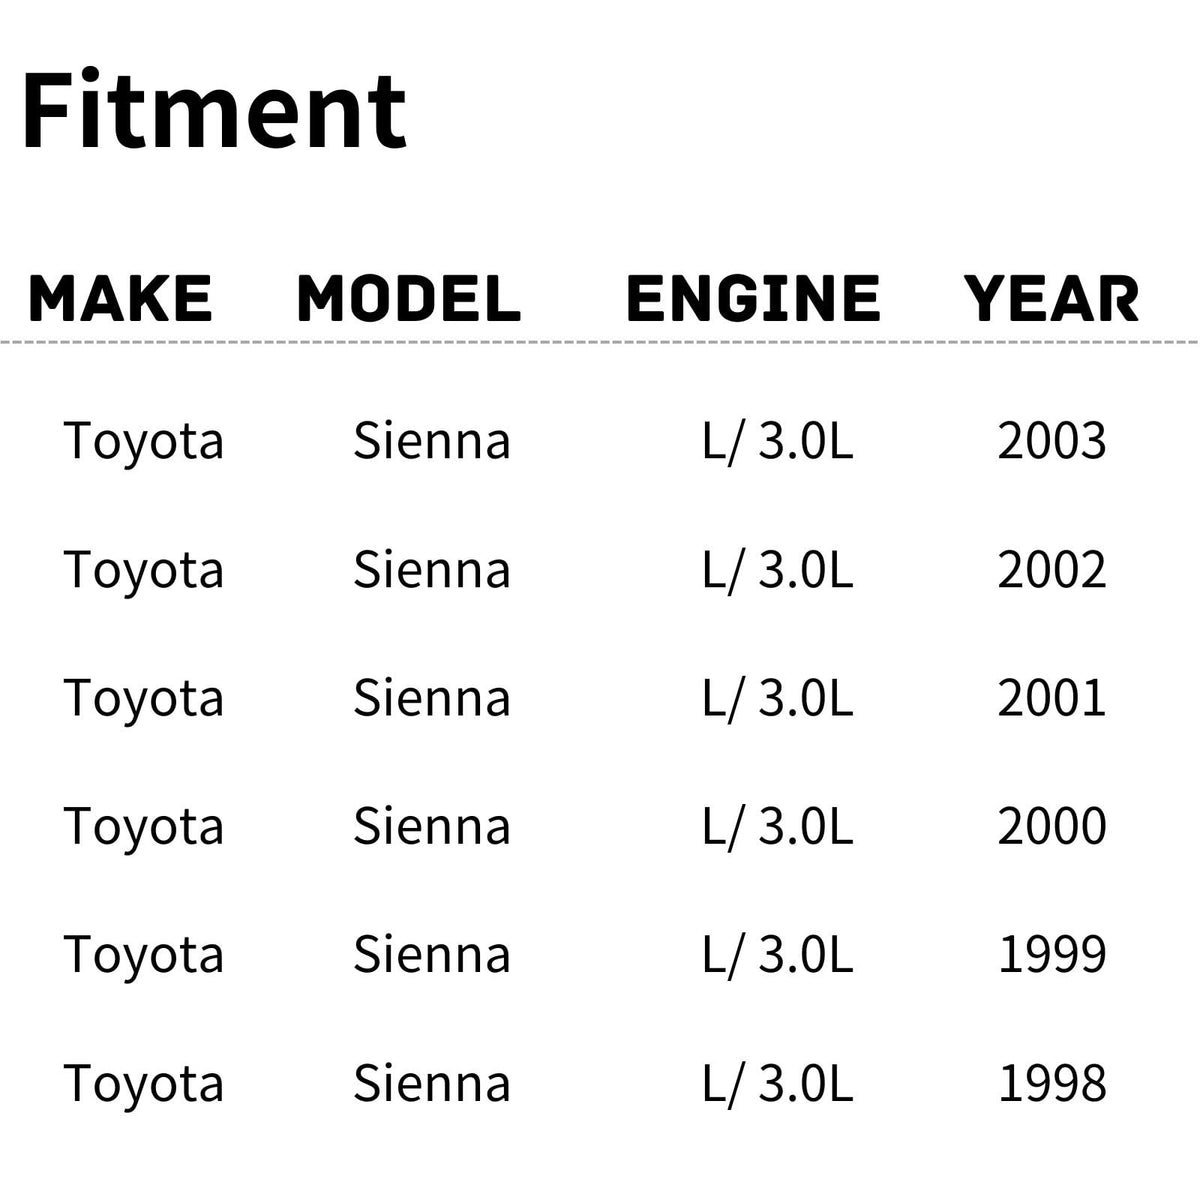Select the 1999 year cell

1052,955
